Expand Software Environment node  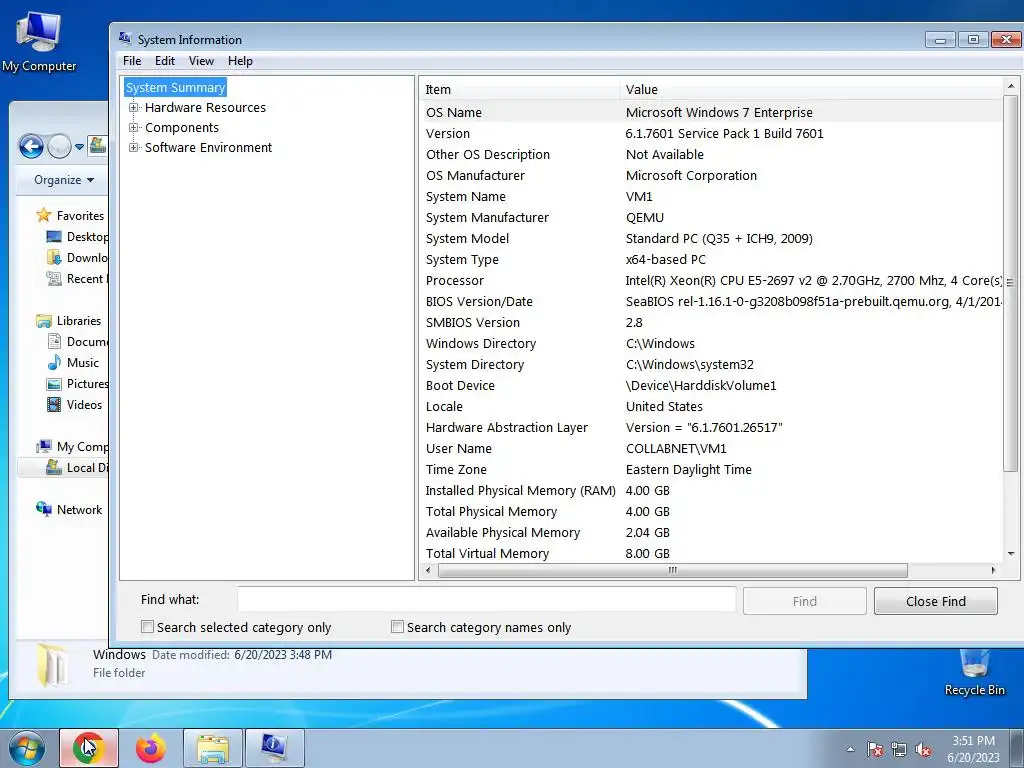pyautogui.click(x=133, y=148)
